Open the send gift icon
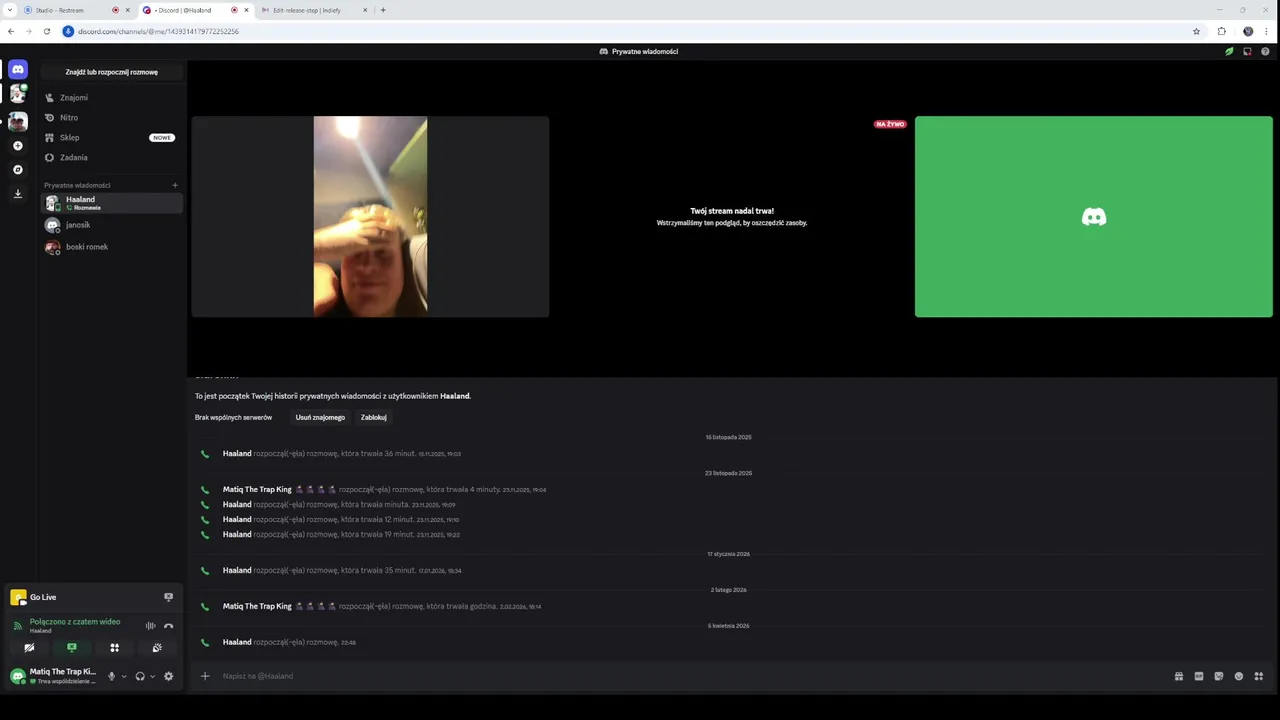This screenshot has height=720, width=1280. point(1179,676)
